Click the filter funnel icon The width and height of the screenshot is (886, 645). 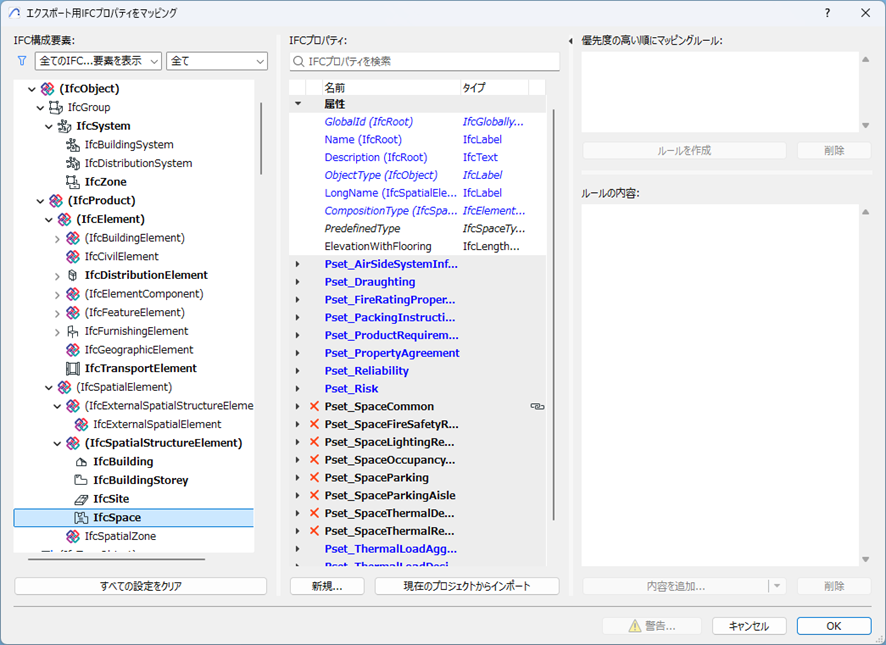coord(22,60)
